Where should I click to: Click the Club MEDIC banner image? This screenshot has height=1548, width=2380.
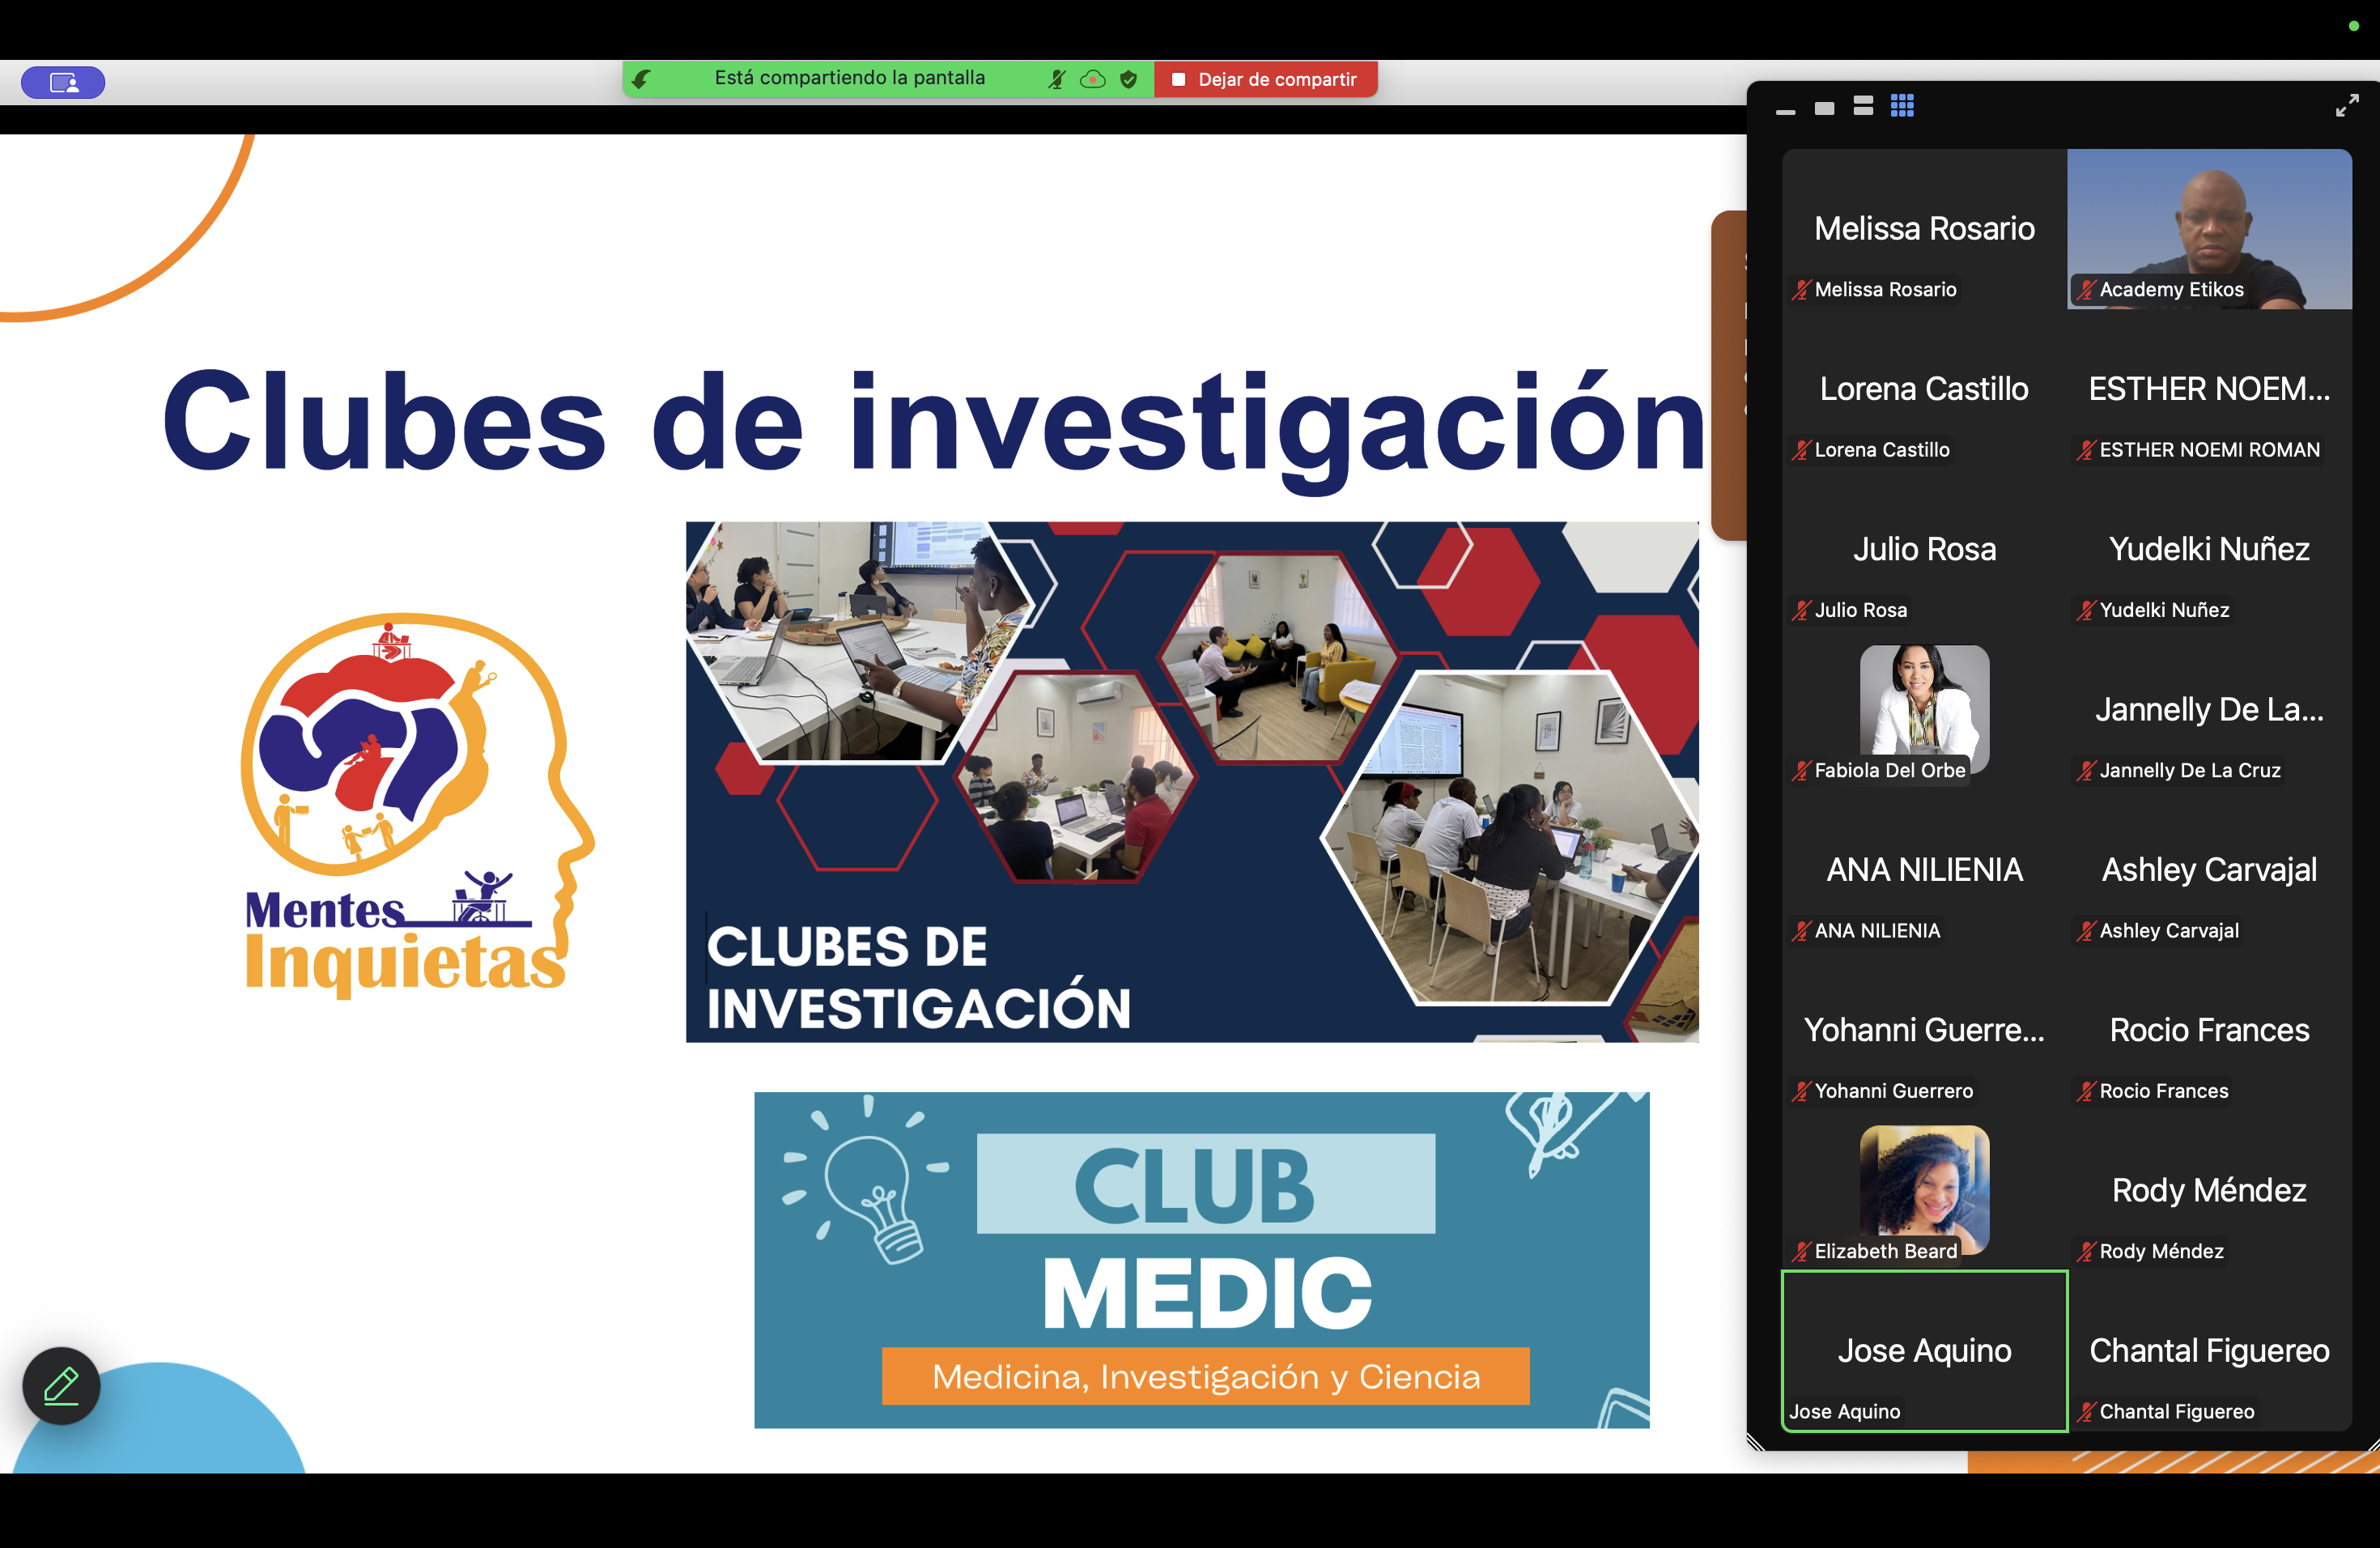(1201, 1259)
